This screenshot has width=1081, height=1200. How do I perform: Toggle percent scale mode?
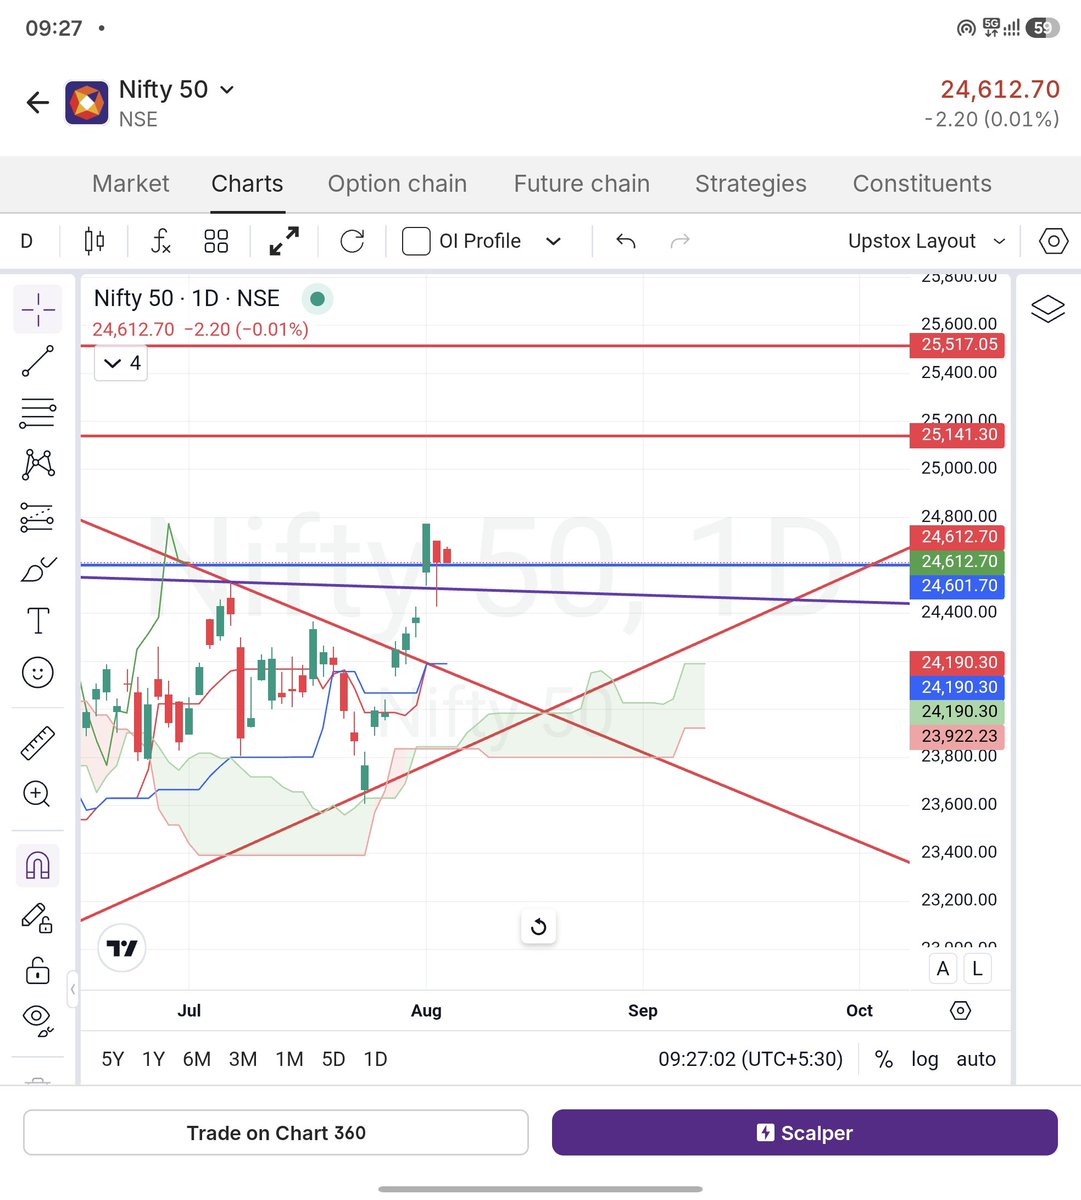884,1059
